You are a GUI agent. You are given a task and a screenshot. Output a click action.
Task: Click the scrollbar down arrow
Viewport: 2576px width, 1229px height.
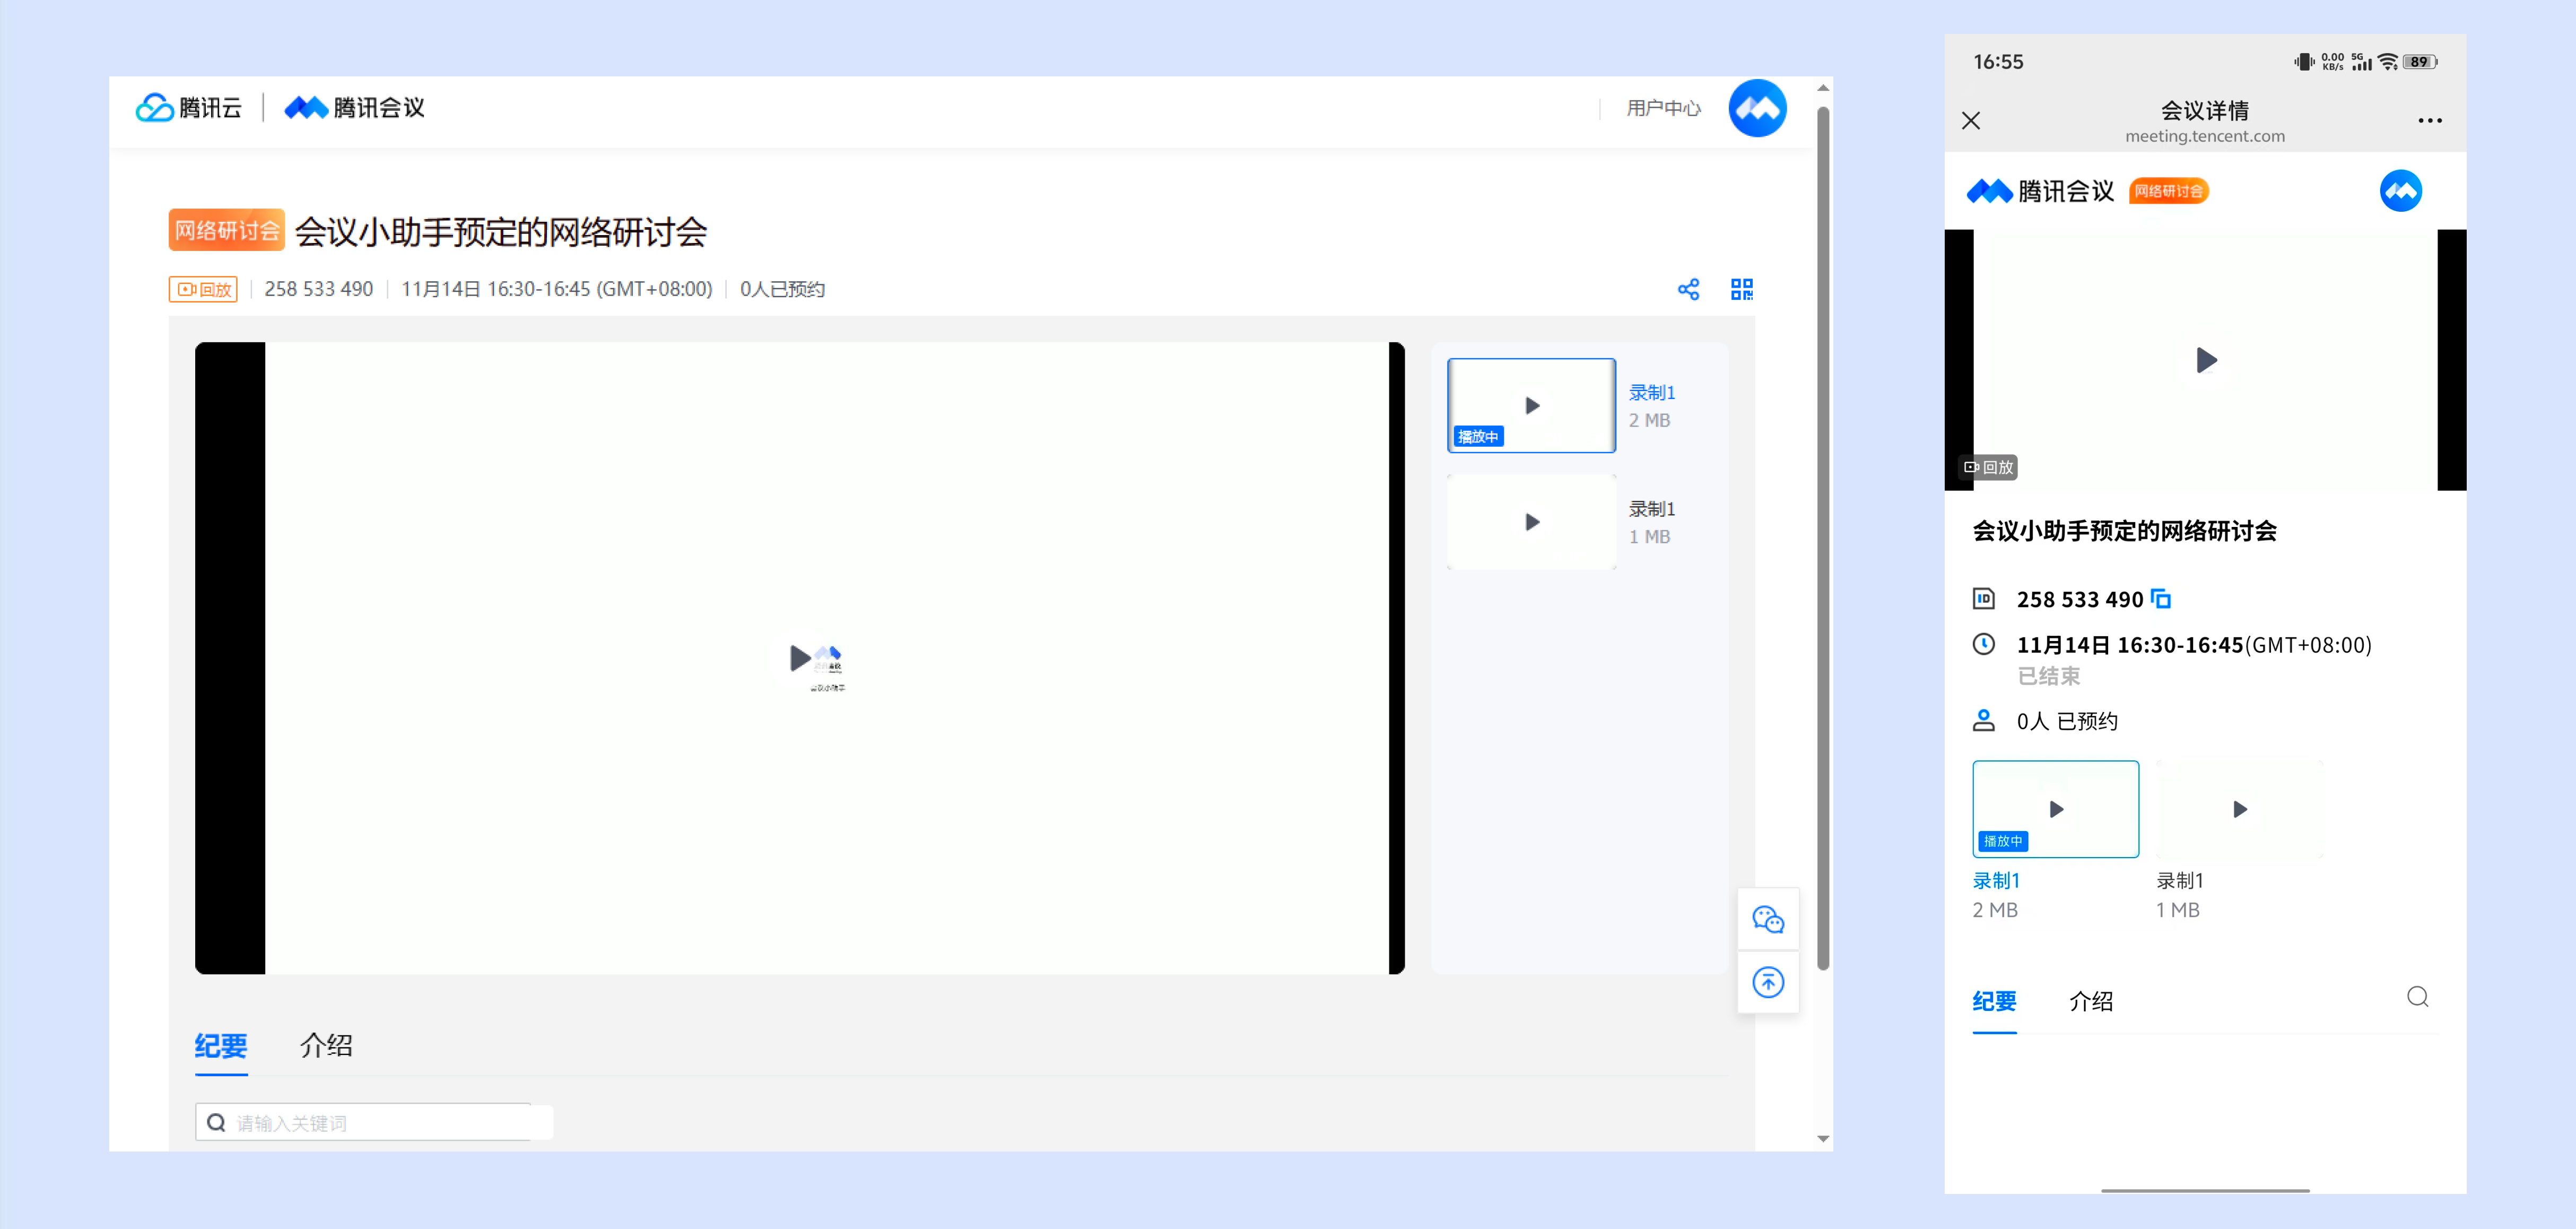point(1823,1139)
